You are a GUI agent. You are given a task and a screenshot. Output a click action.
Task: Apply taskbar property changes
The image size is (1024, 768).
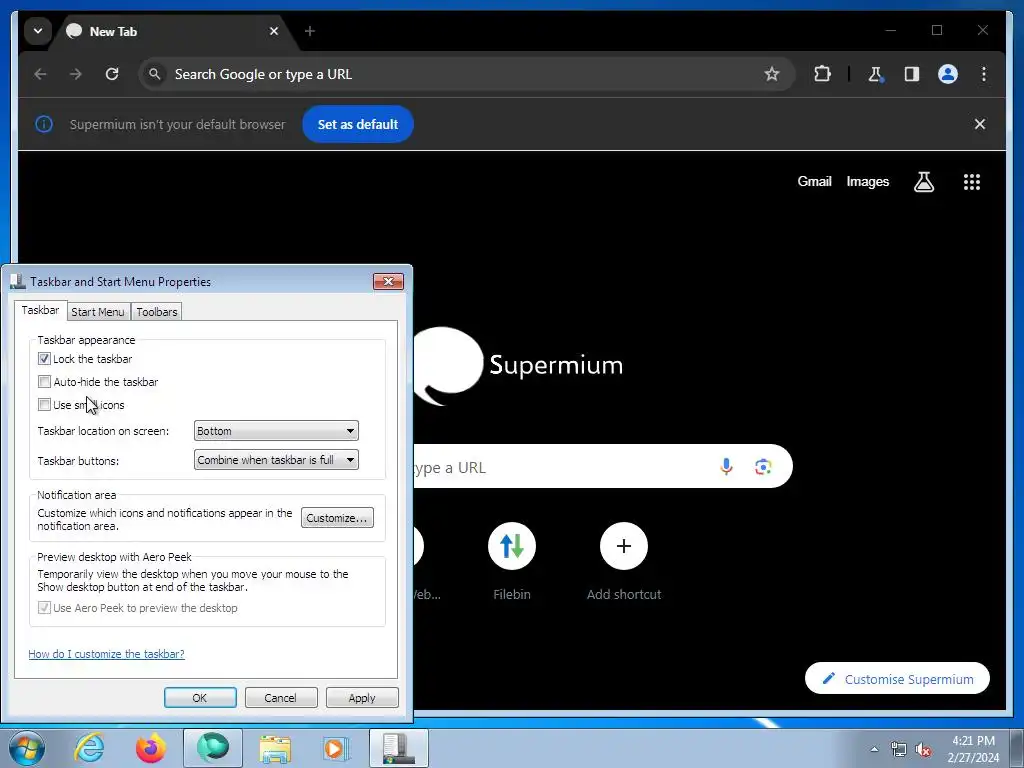click(x=362, y=697)
